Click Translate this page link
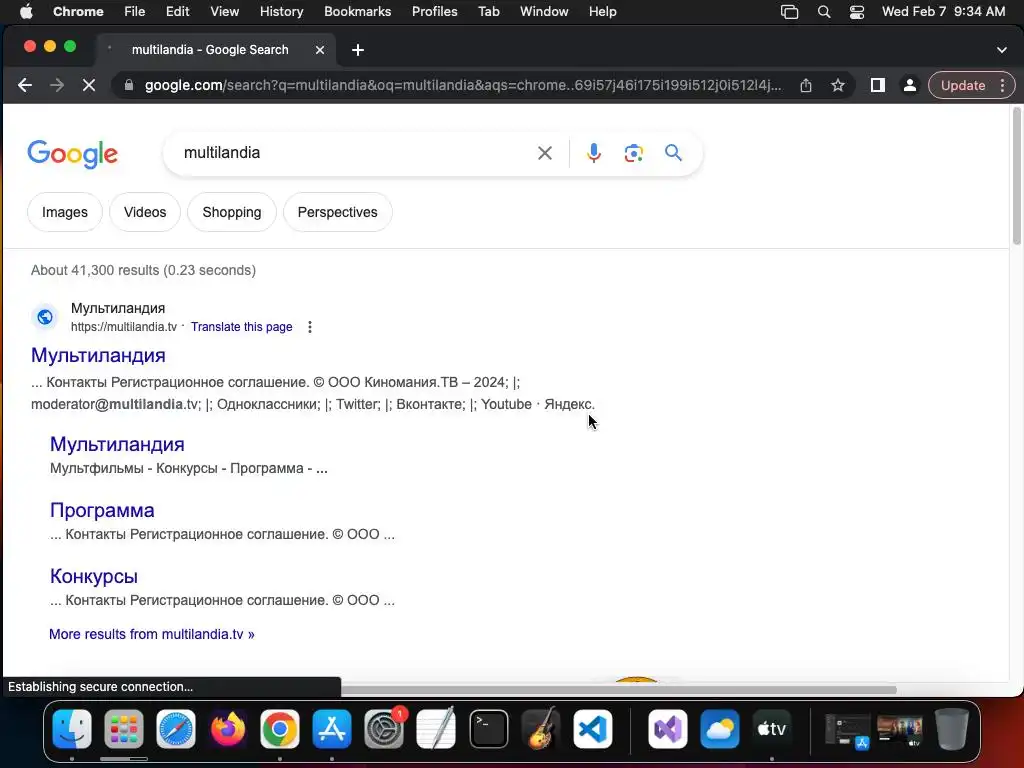 [x=242, y=327]
